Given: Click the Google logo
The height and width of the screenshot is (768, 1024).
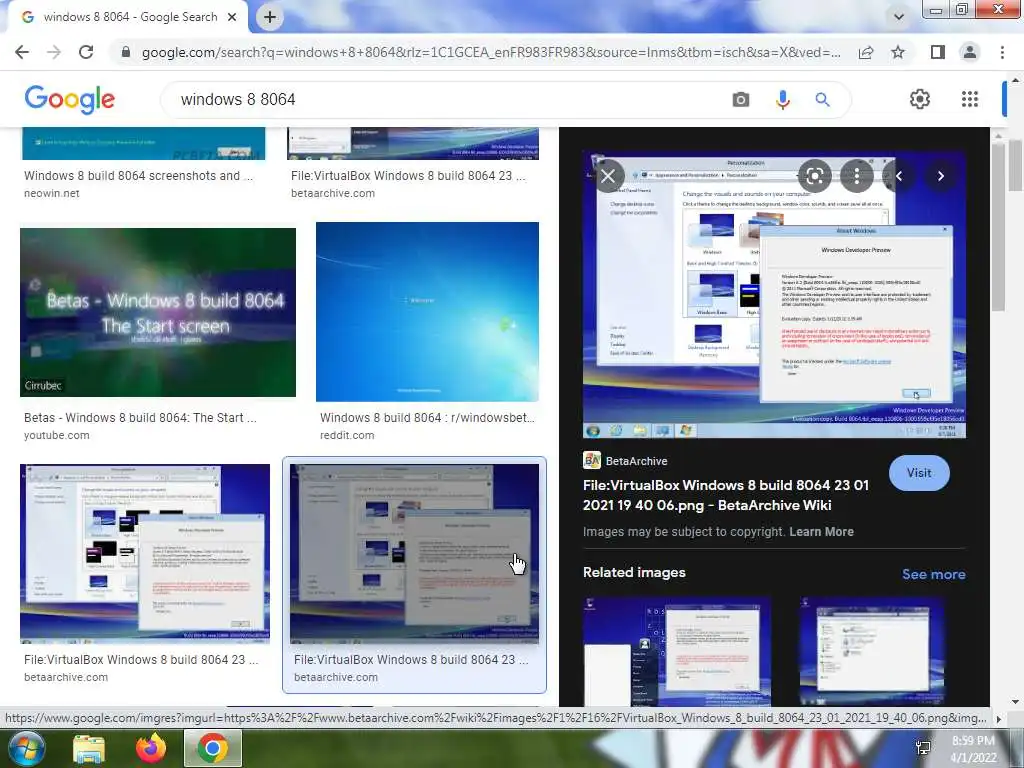Looking at the screenshot, I should pos(70,99).
